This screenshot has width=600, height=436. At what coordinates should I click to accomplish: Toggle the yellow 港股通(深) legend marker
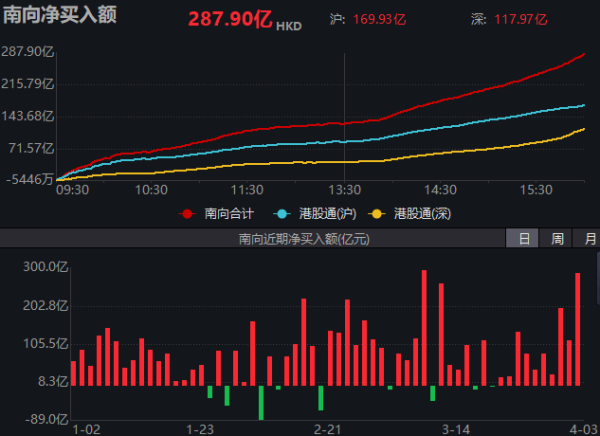point(377,213)
